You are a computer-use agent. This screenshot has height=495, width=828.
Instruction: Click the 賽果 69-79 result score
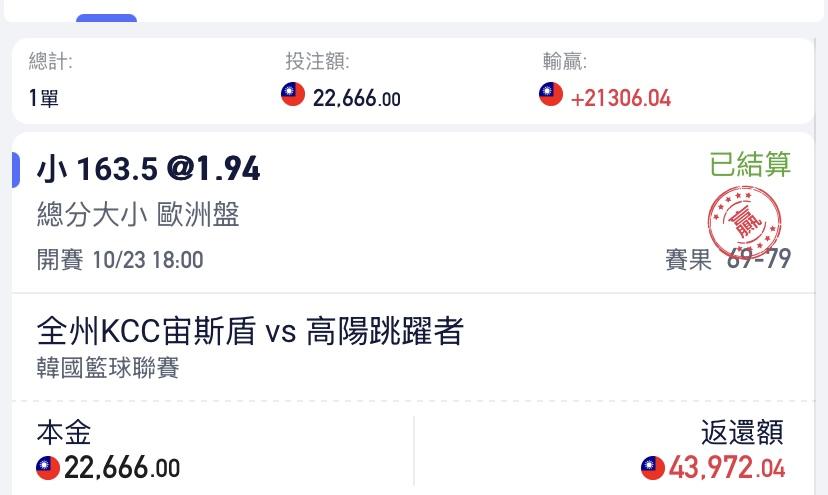728,260
